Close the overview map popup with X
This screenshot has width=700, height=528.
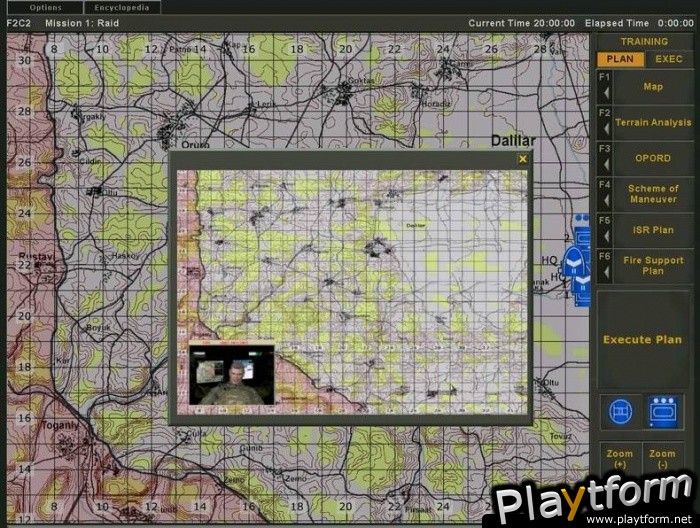[x=523, y=159]
